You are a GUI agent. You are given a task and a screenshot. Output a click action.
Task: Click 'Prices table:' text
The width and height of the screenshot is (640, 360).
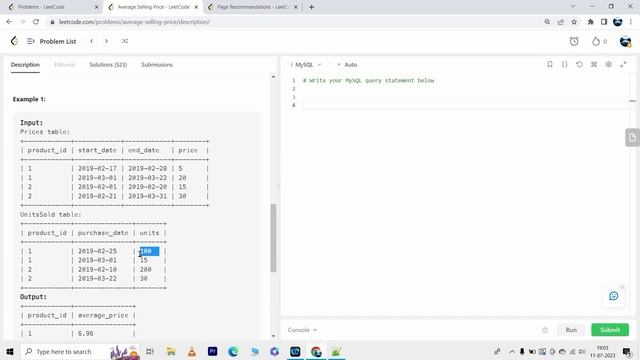45,132
